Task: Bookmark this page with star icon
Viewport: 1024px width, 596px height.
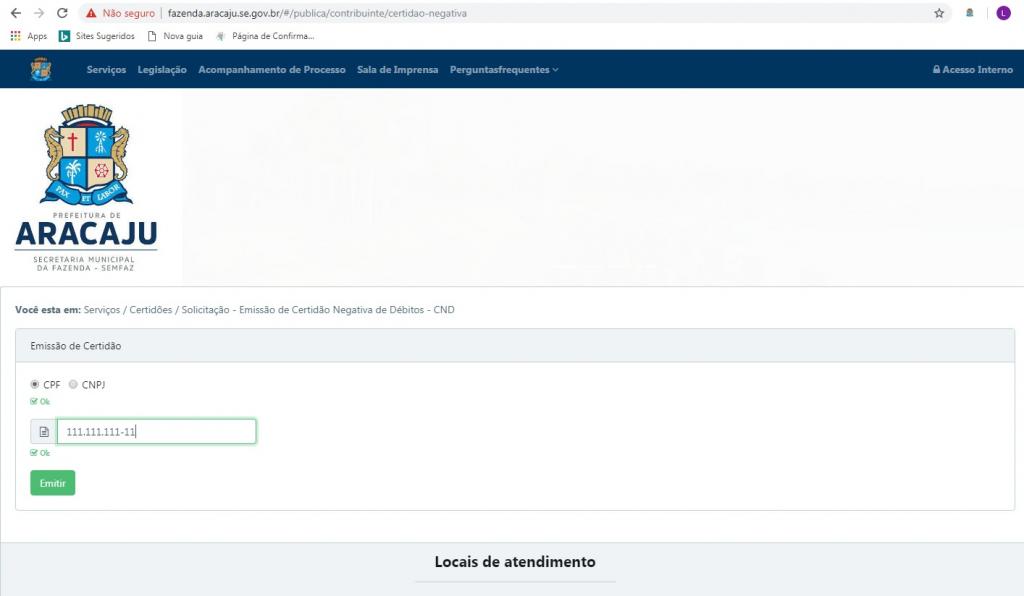Action: (x=939, y=14)
